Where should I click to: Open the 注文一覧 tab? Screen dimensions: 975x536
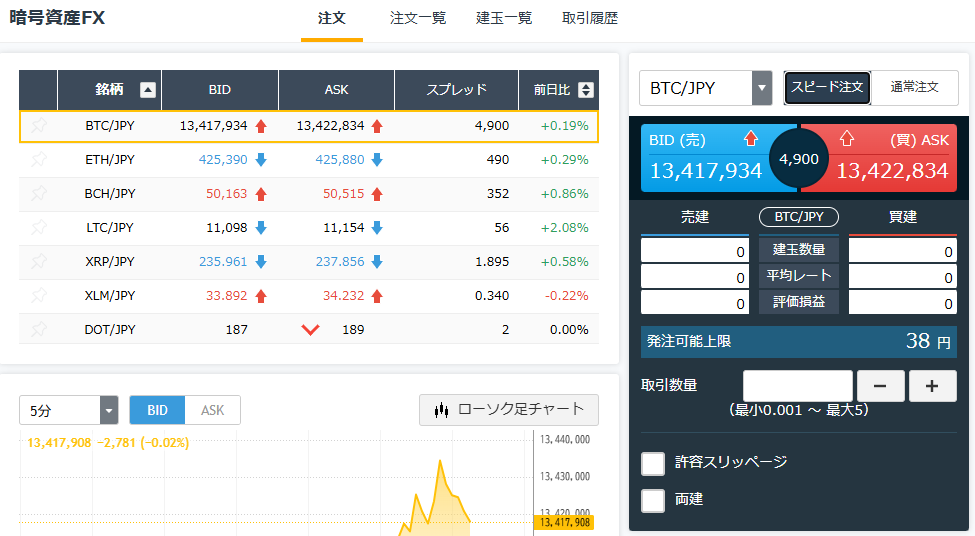[x=418, y=19]
